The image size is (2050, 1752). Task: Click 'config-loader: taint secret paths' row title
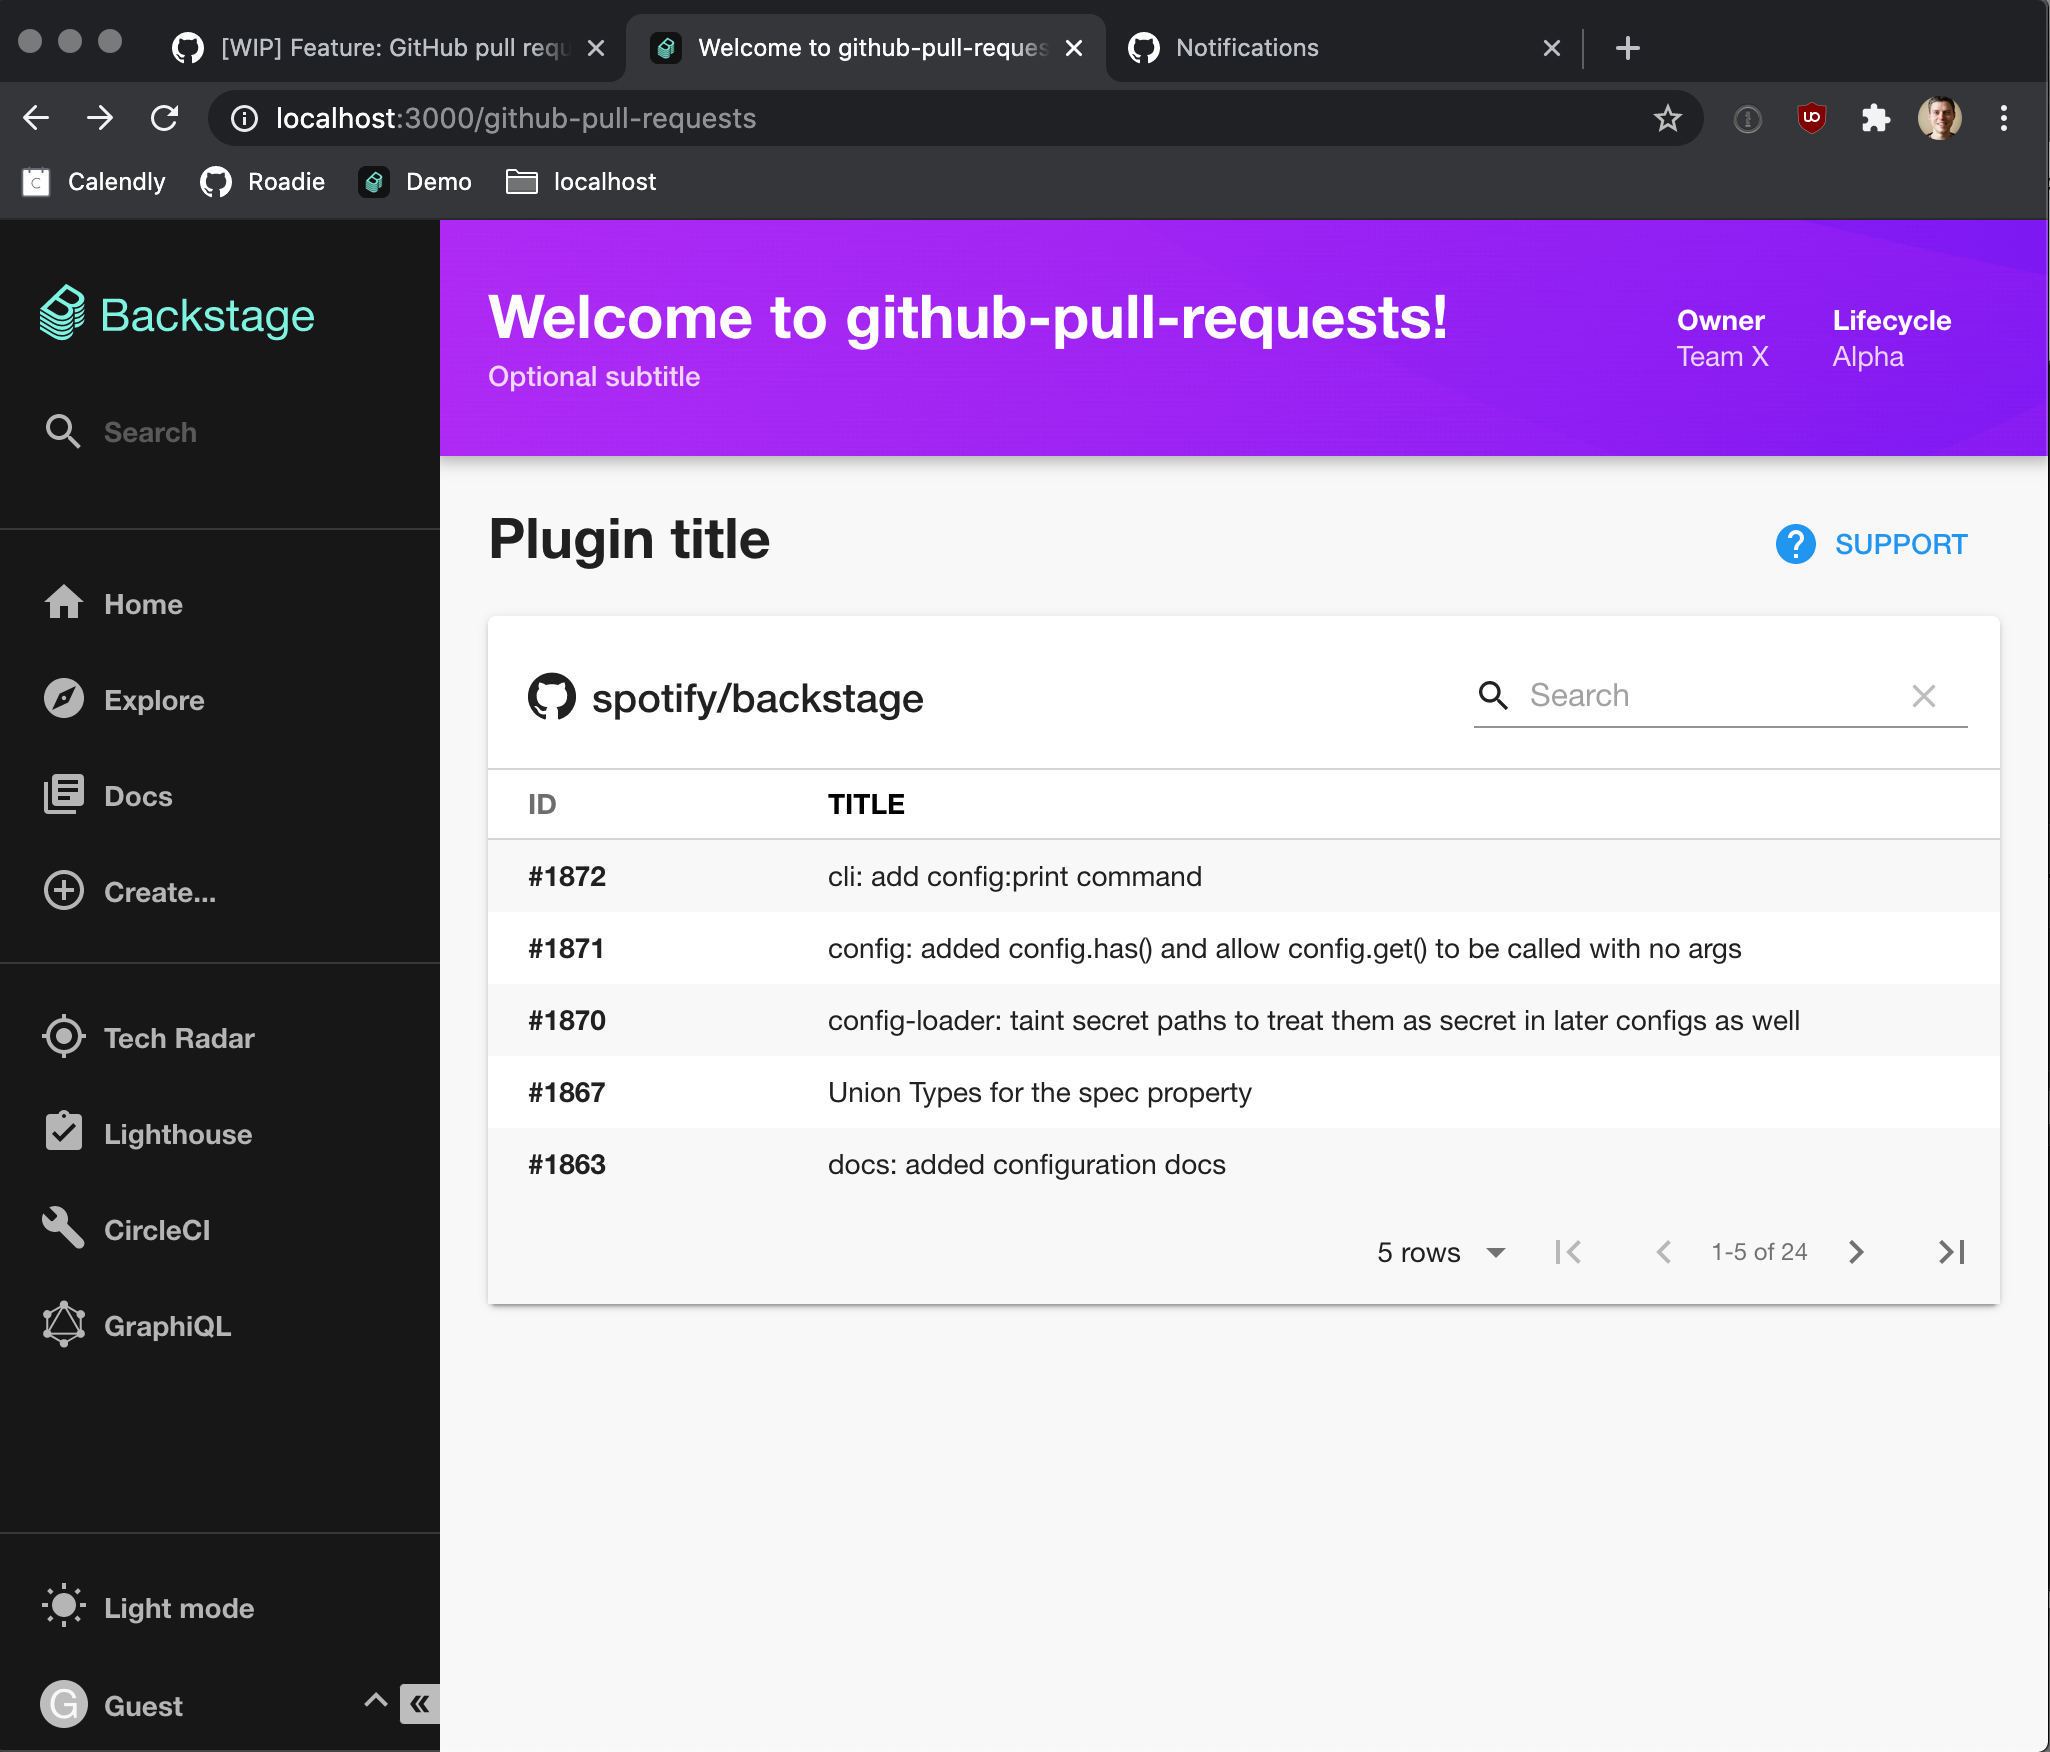[x=1313, y=1020]
